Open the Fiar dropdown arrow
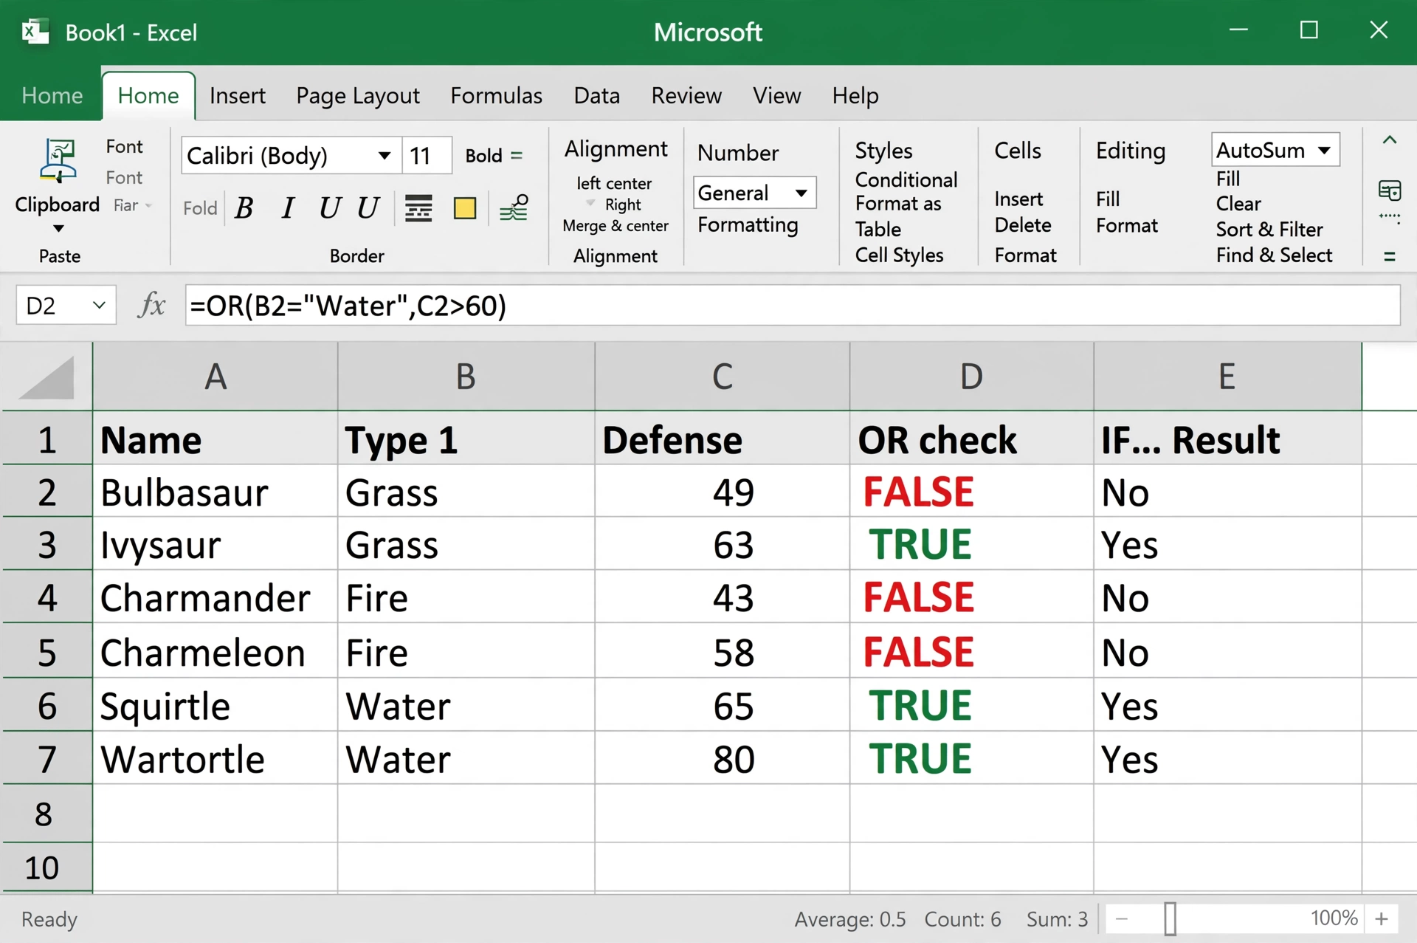Viewport: 1417px width, 943px height. (149, 206)
